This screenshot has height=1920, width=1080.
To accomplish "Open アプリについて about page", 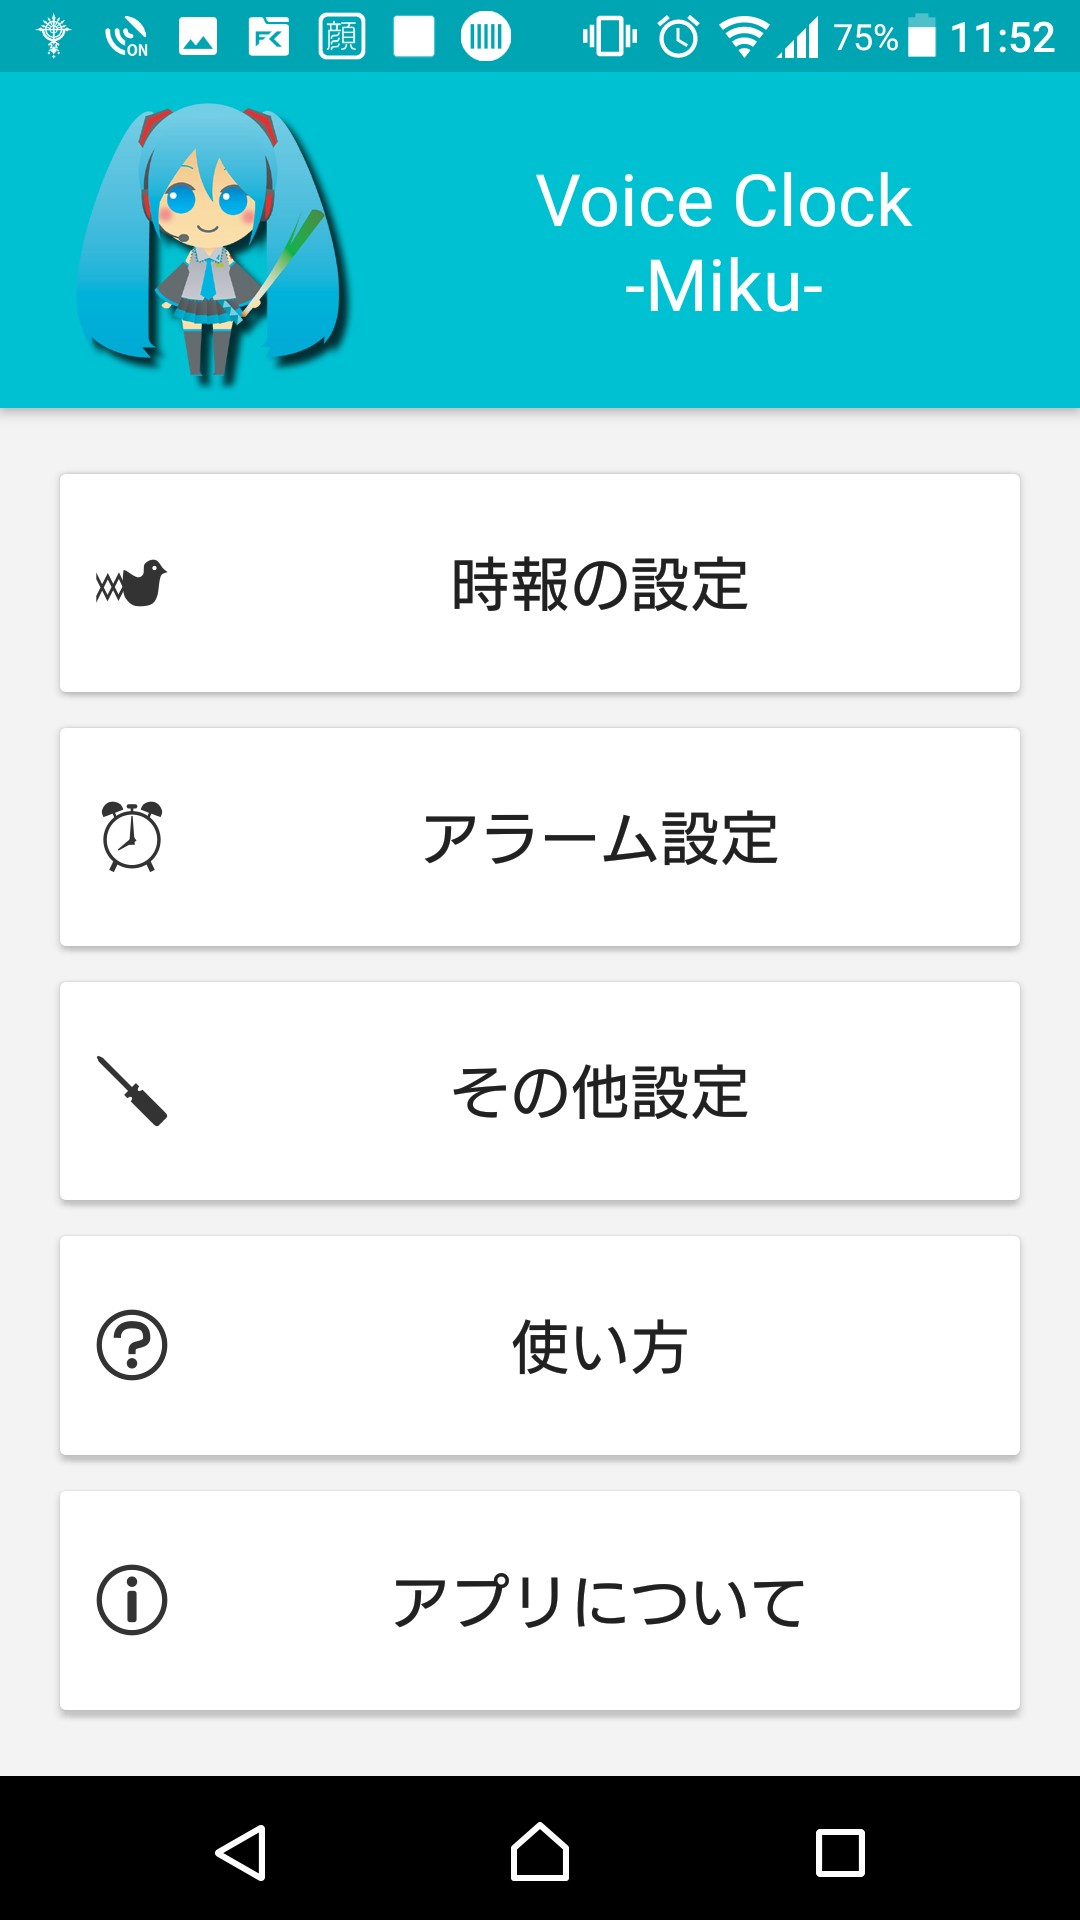I will (x=600, y=1601).
